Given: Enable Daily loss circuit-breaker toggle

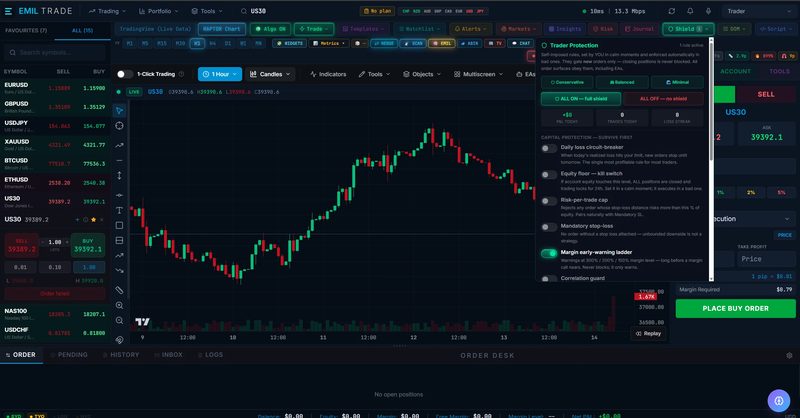Looking at the screenshot, I should 549,149.
